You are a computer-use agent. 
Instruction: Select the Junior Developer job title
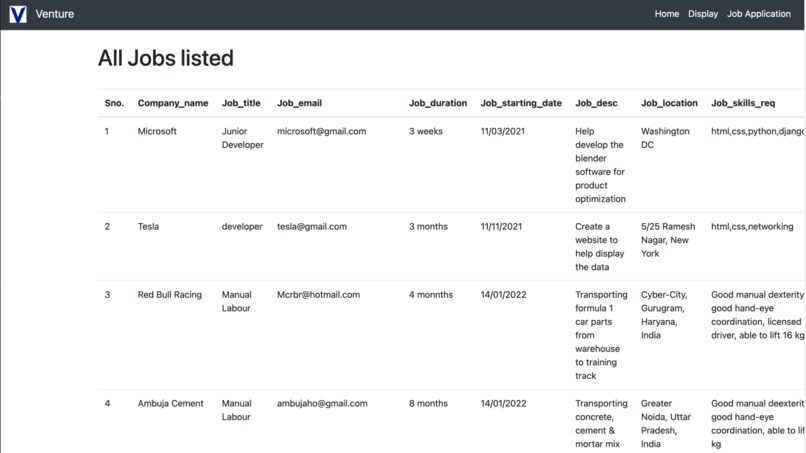click(243, 138)
